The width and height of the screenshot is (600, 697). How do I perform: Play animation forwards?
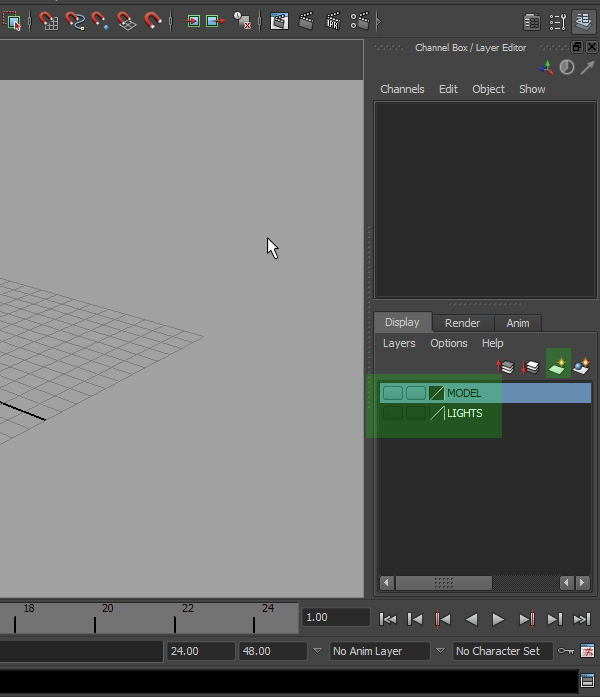tap(498, 619)
